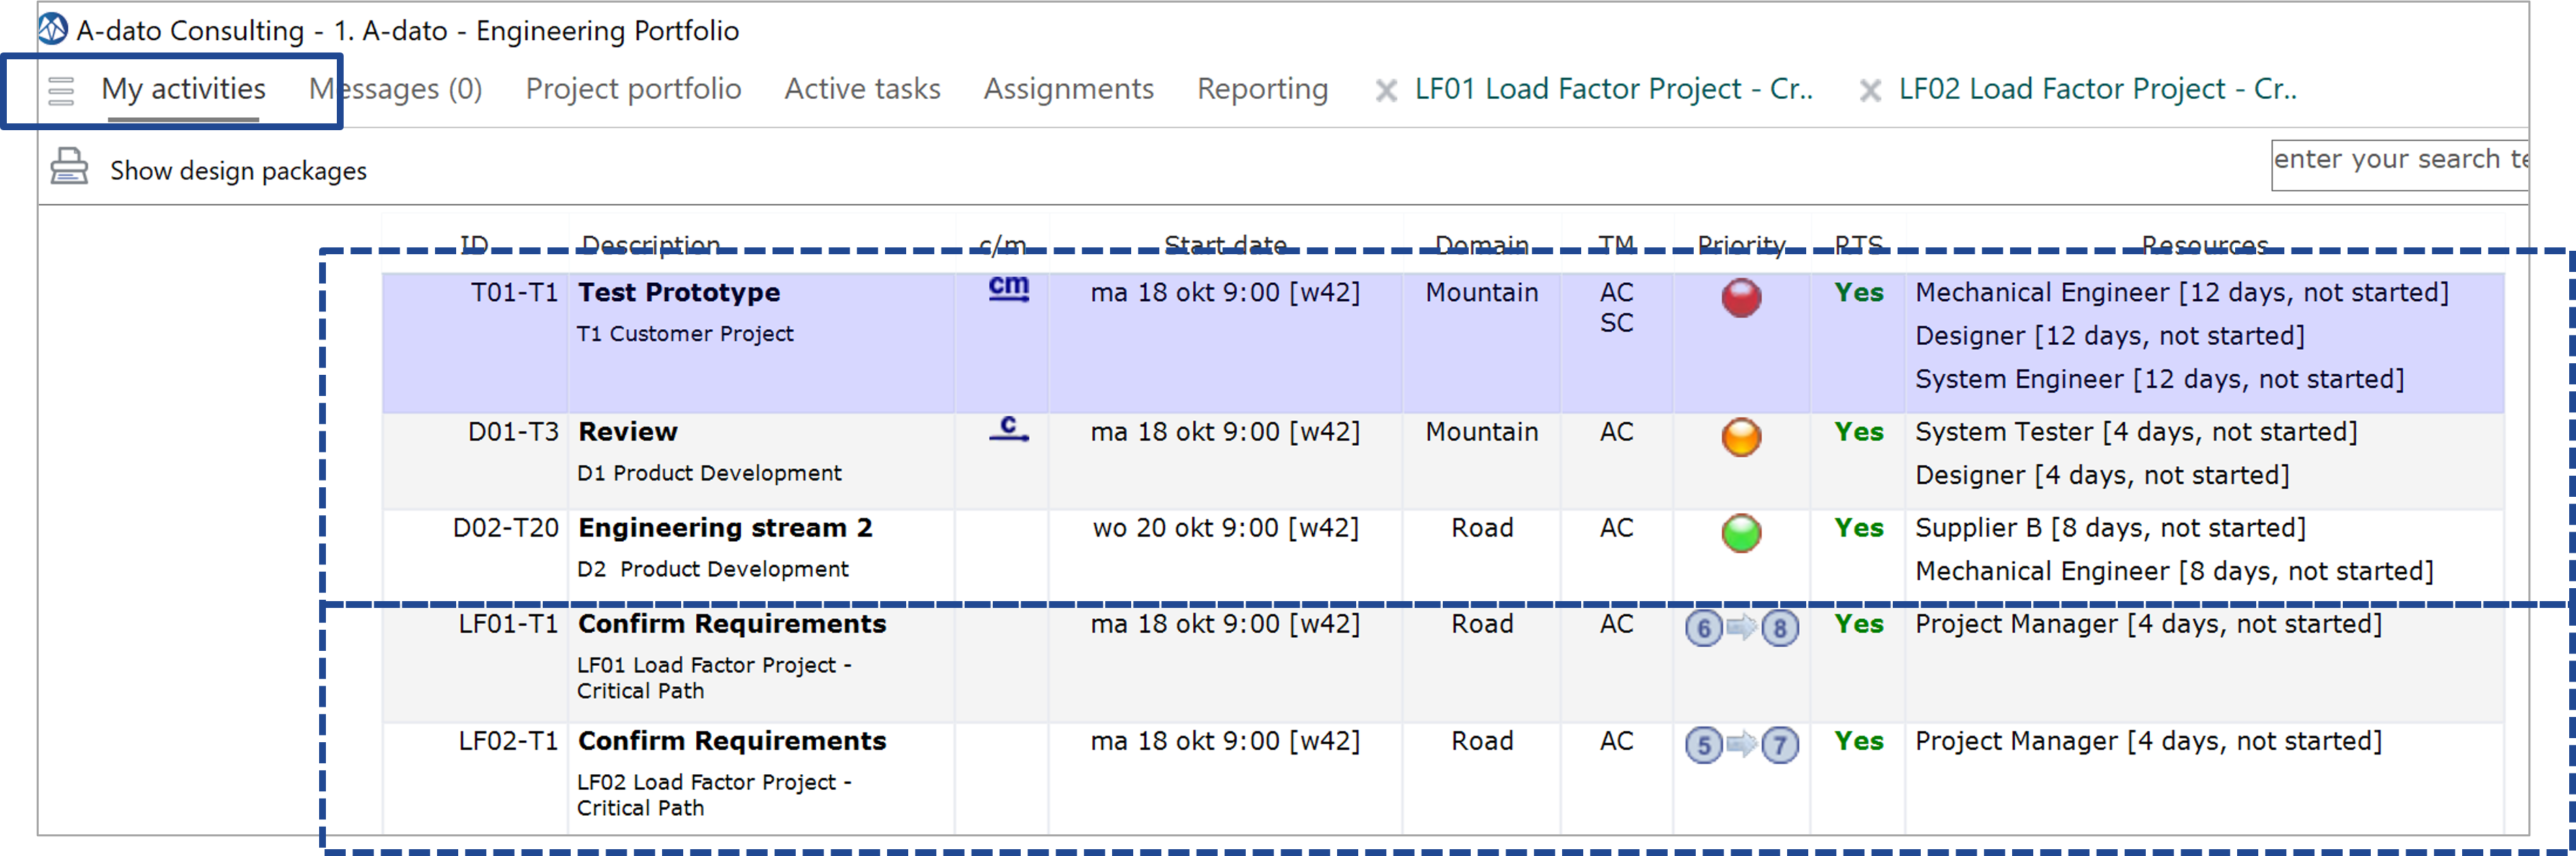Select Confirm Requirements in LF01-T1 row

tap(732, 624)
